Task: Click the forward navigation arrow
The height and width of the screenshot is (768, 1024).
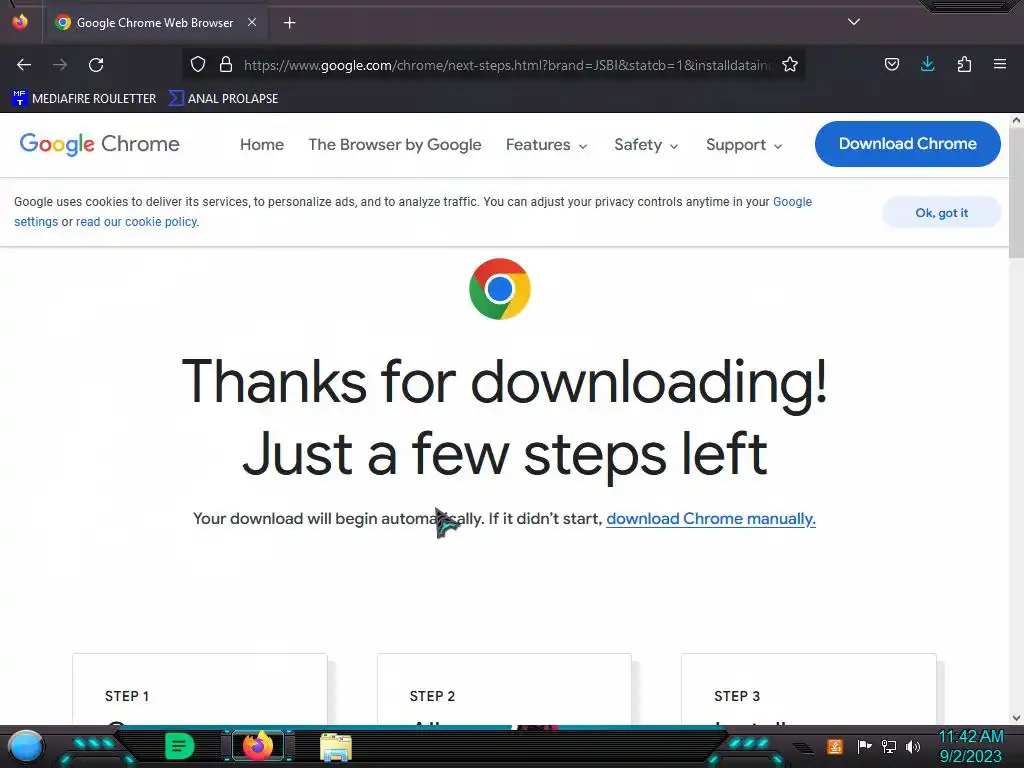Action: [60, 65]
